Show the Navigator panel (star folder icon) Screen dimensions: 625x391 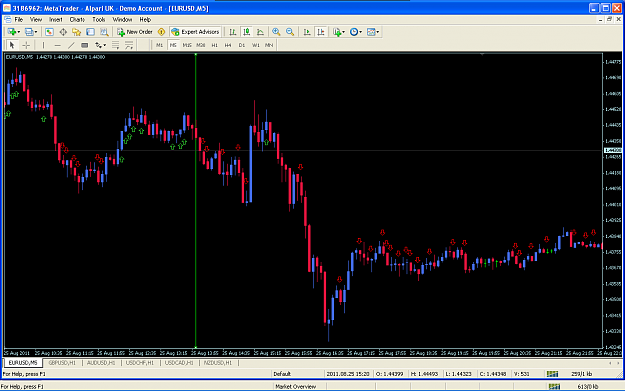pyautogui.click(x=77, y=32)
